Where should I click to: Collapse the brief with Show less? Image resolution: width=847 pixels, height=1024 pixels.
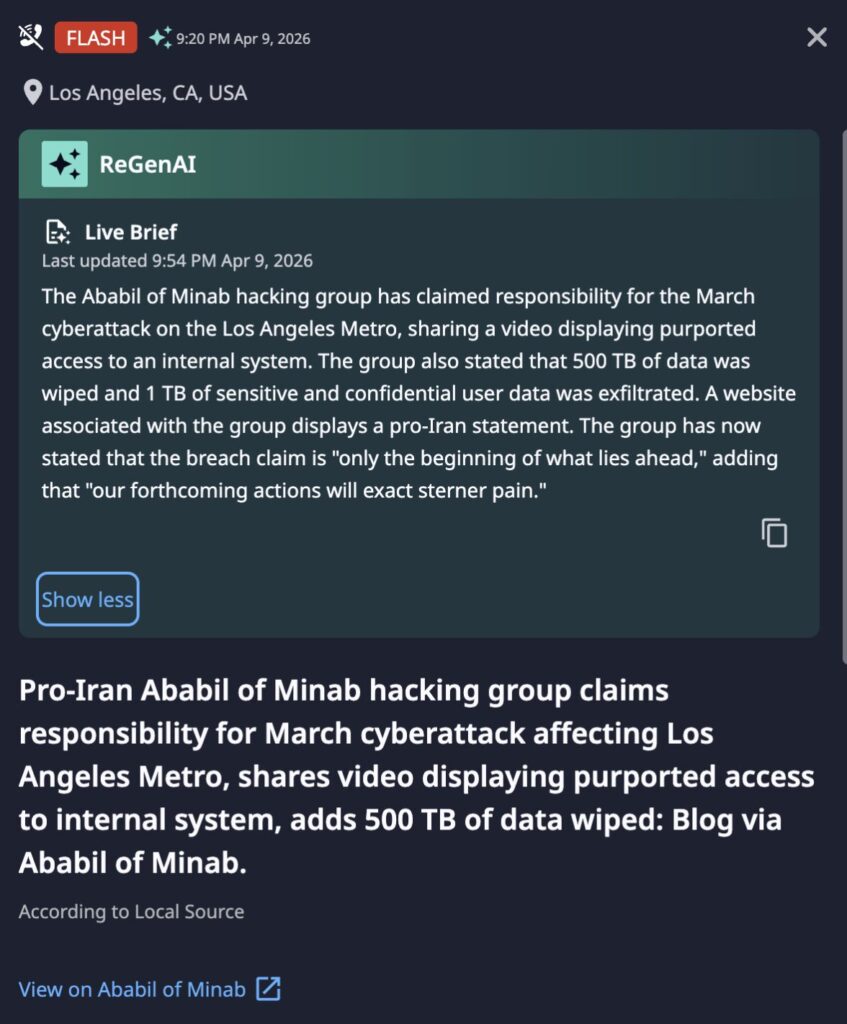87,599
